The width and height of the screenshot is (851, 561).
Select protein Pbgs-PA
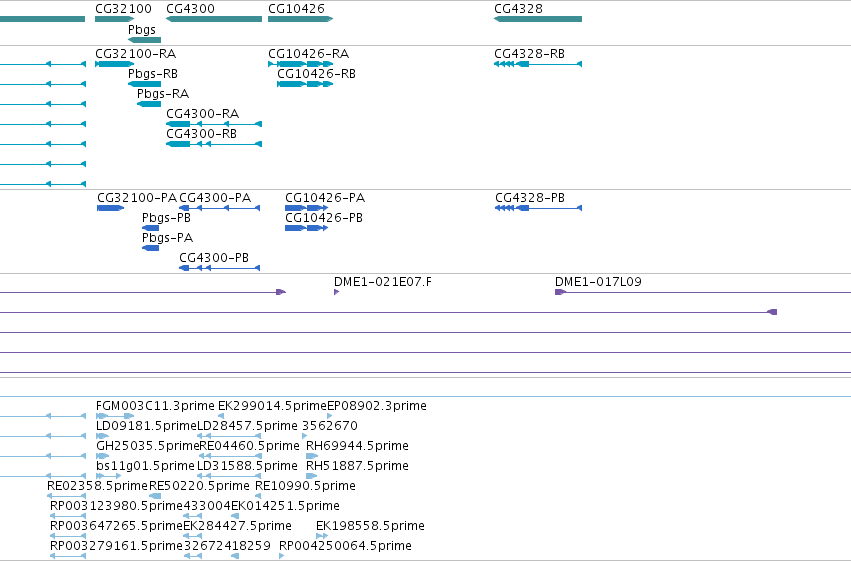150,248
